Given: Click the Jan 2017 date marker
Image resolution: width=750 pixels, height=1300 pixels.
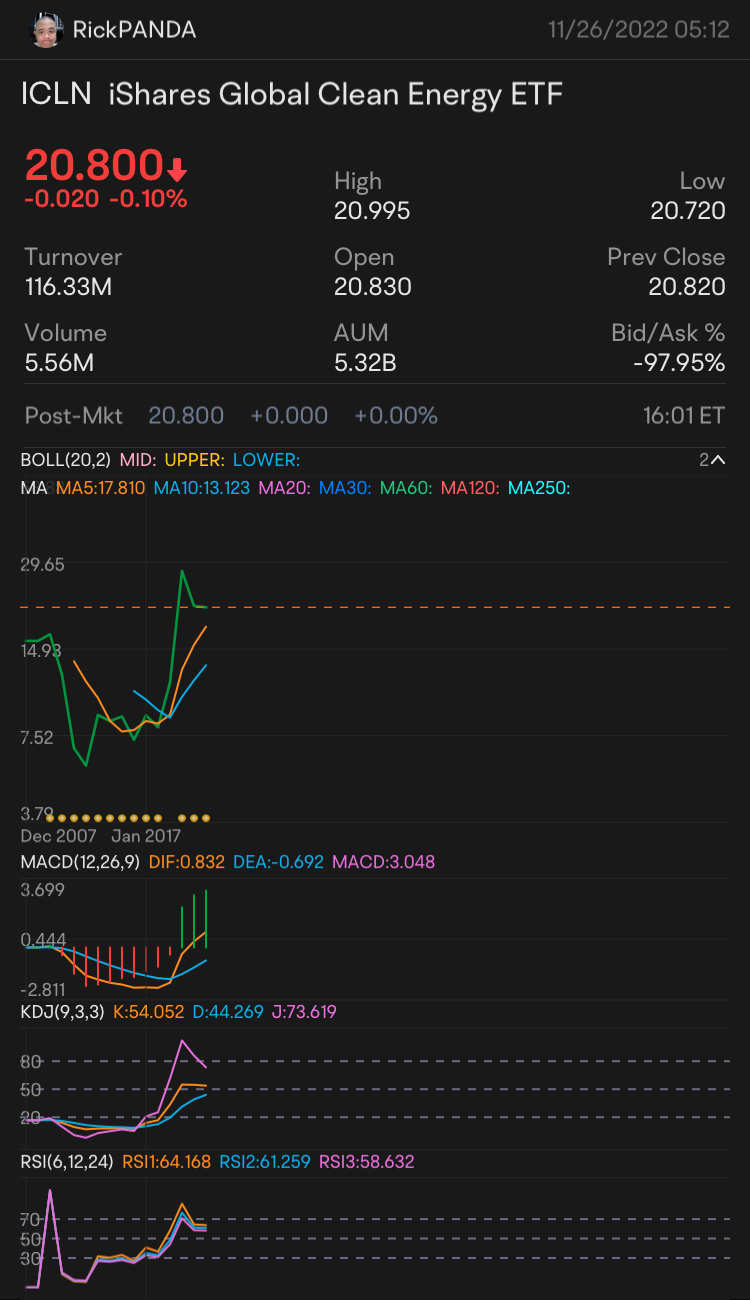Looking at the screenshot, I should coord(146,835).
